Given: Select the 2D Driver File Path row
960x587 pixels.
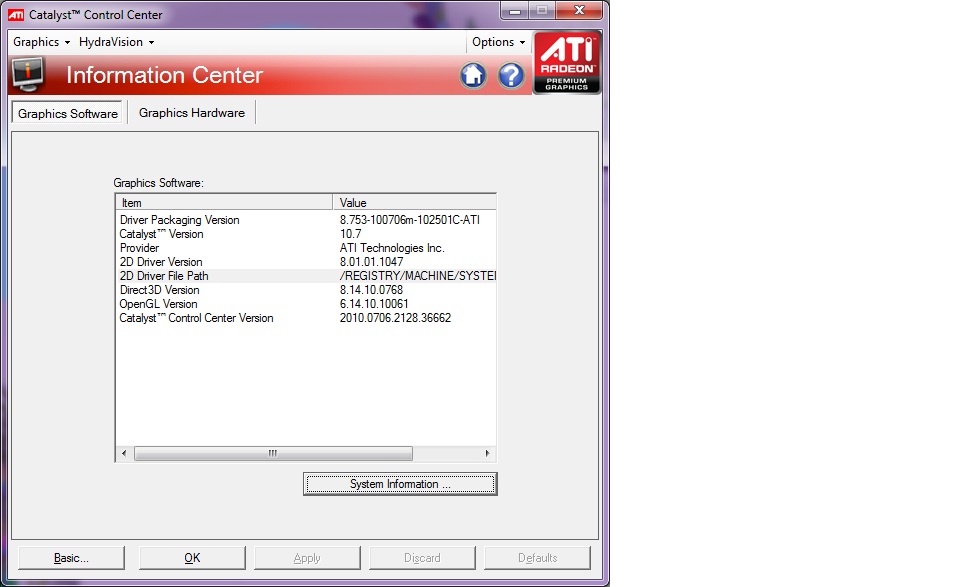Looking at the screenshot, I should (306, 276).
